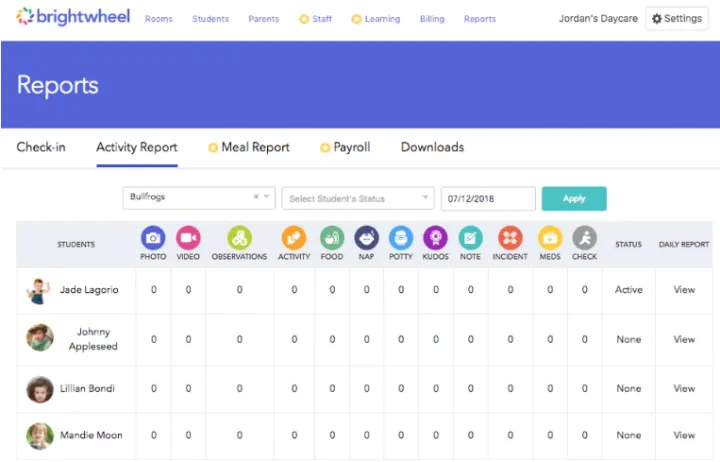Click Johnny Appleseed's profile photo
720x462 pixels.
pyautogui.click(x=40, y=339)
